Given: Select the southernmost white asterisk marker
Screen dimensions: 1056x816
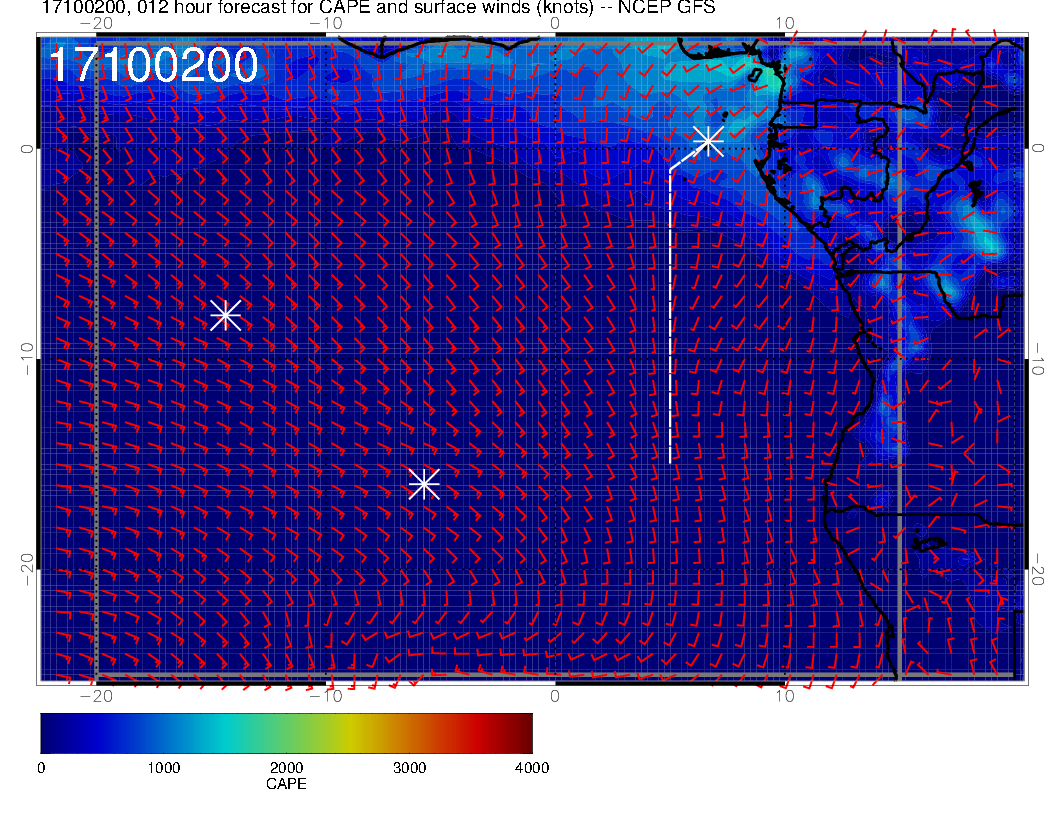Looking at the screenshot, I should 424,484.
